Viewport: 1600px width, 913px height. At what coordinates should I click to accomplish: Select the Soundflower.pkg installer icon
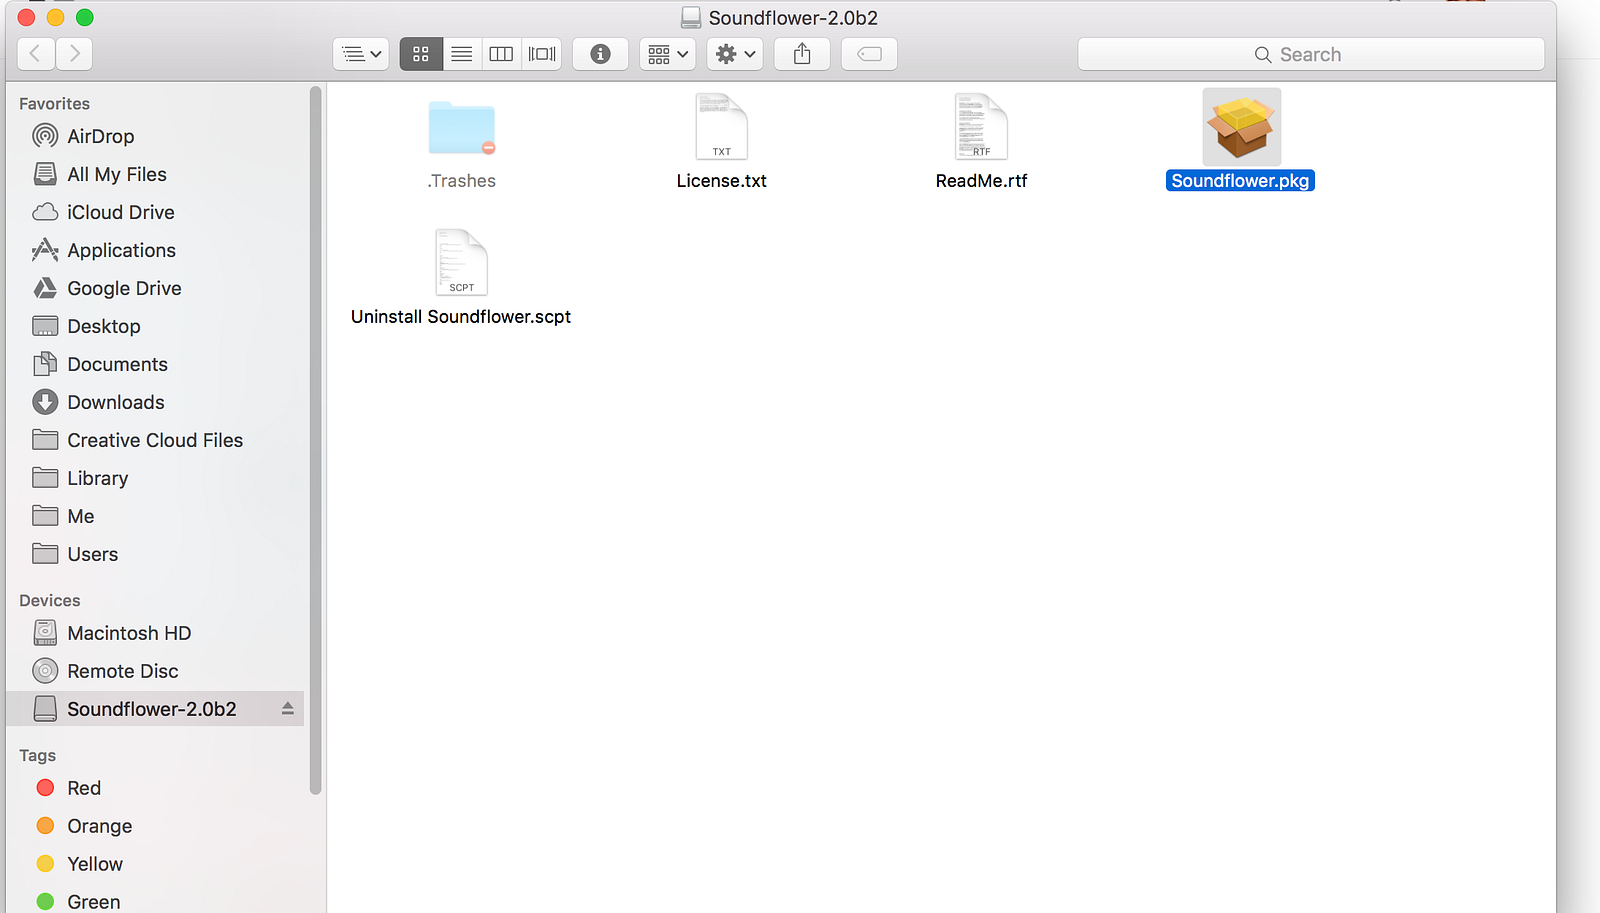(1241, 127)
